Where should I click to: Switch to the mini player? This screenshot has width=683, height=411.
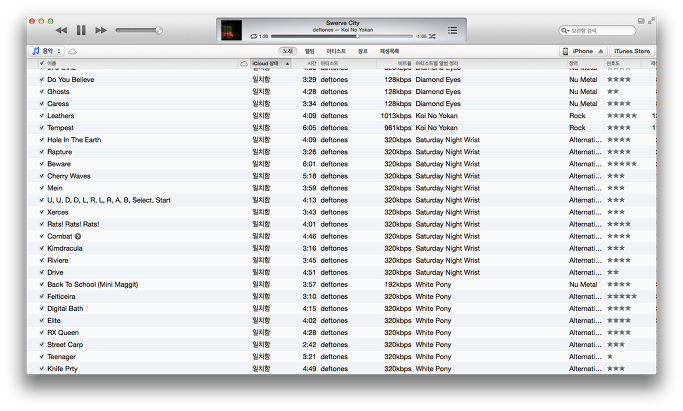641,21
